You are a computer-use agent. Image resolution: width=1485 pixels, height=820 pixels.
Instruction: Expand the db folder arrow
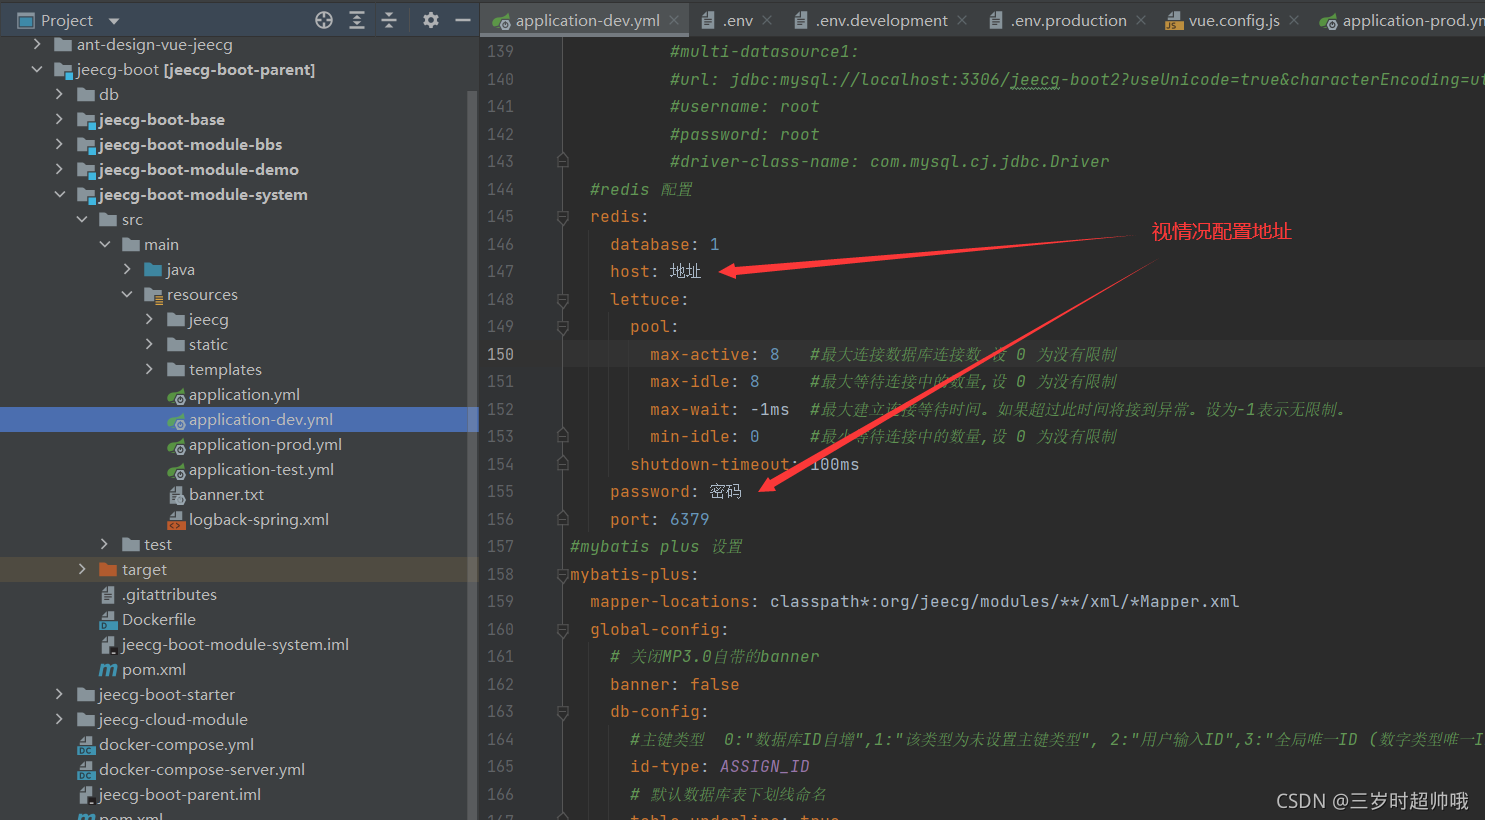click(59, 94)
